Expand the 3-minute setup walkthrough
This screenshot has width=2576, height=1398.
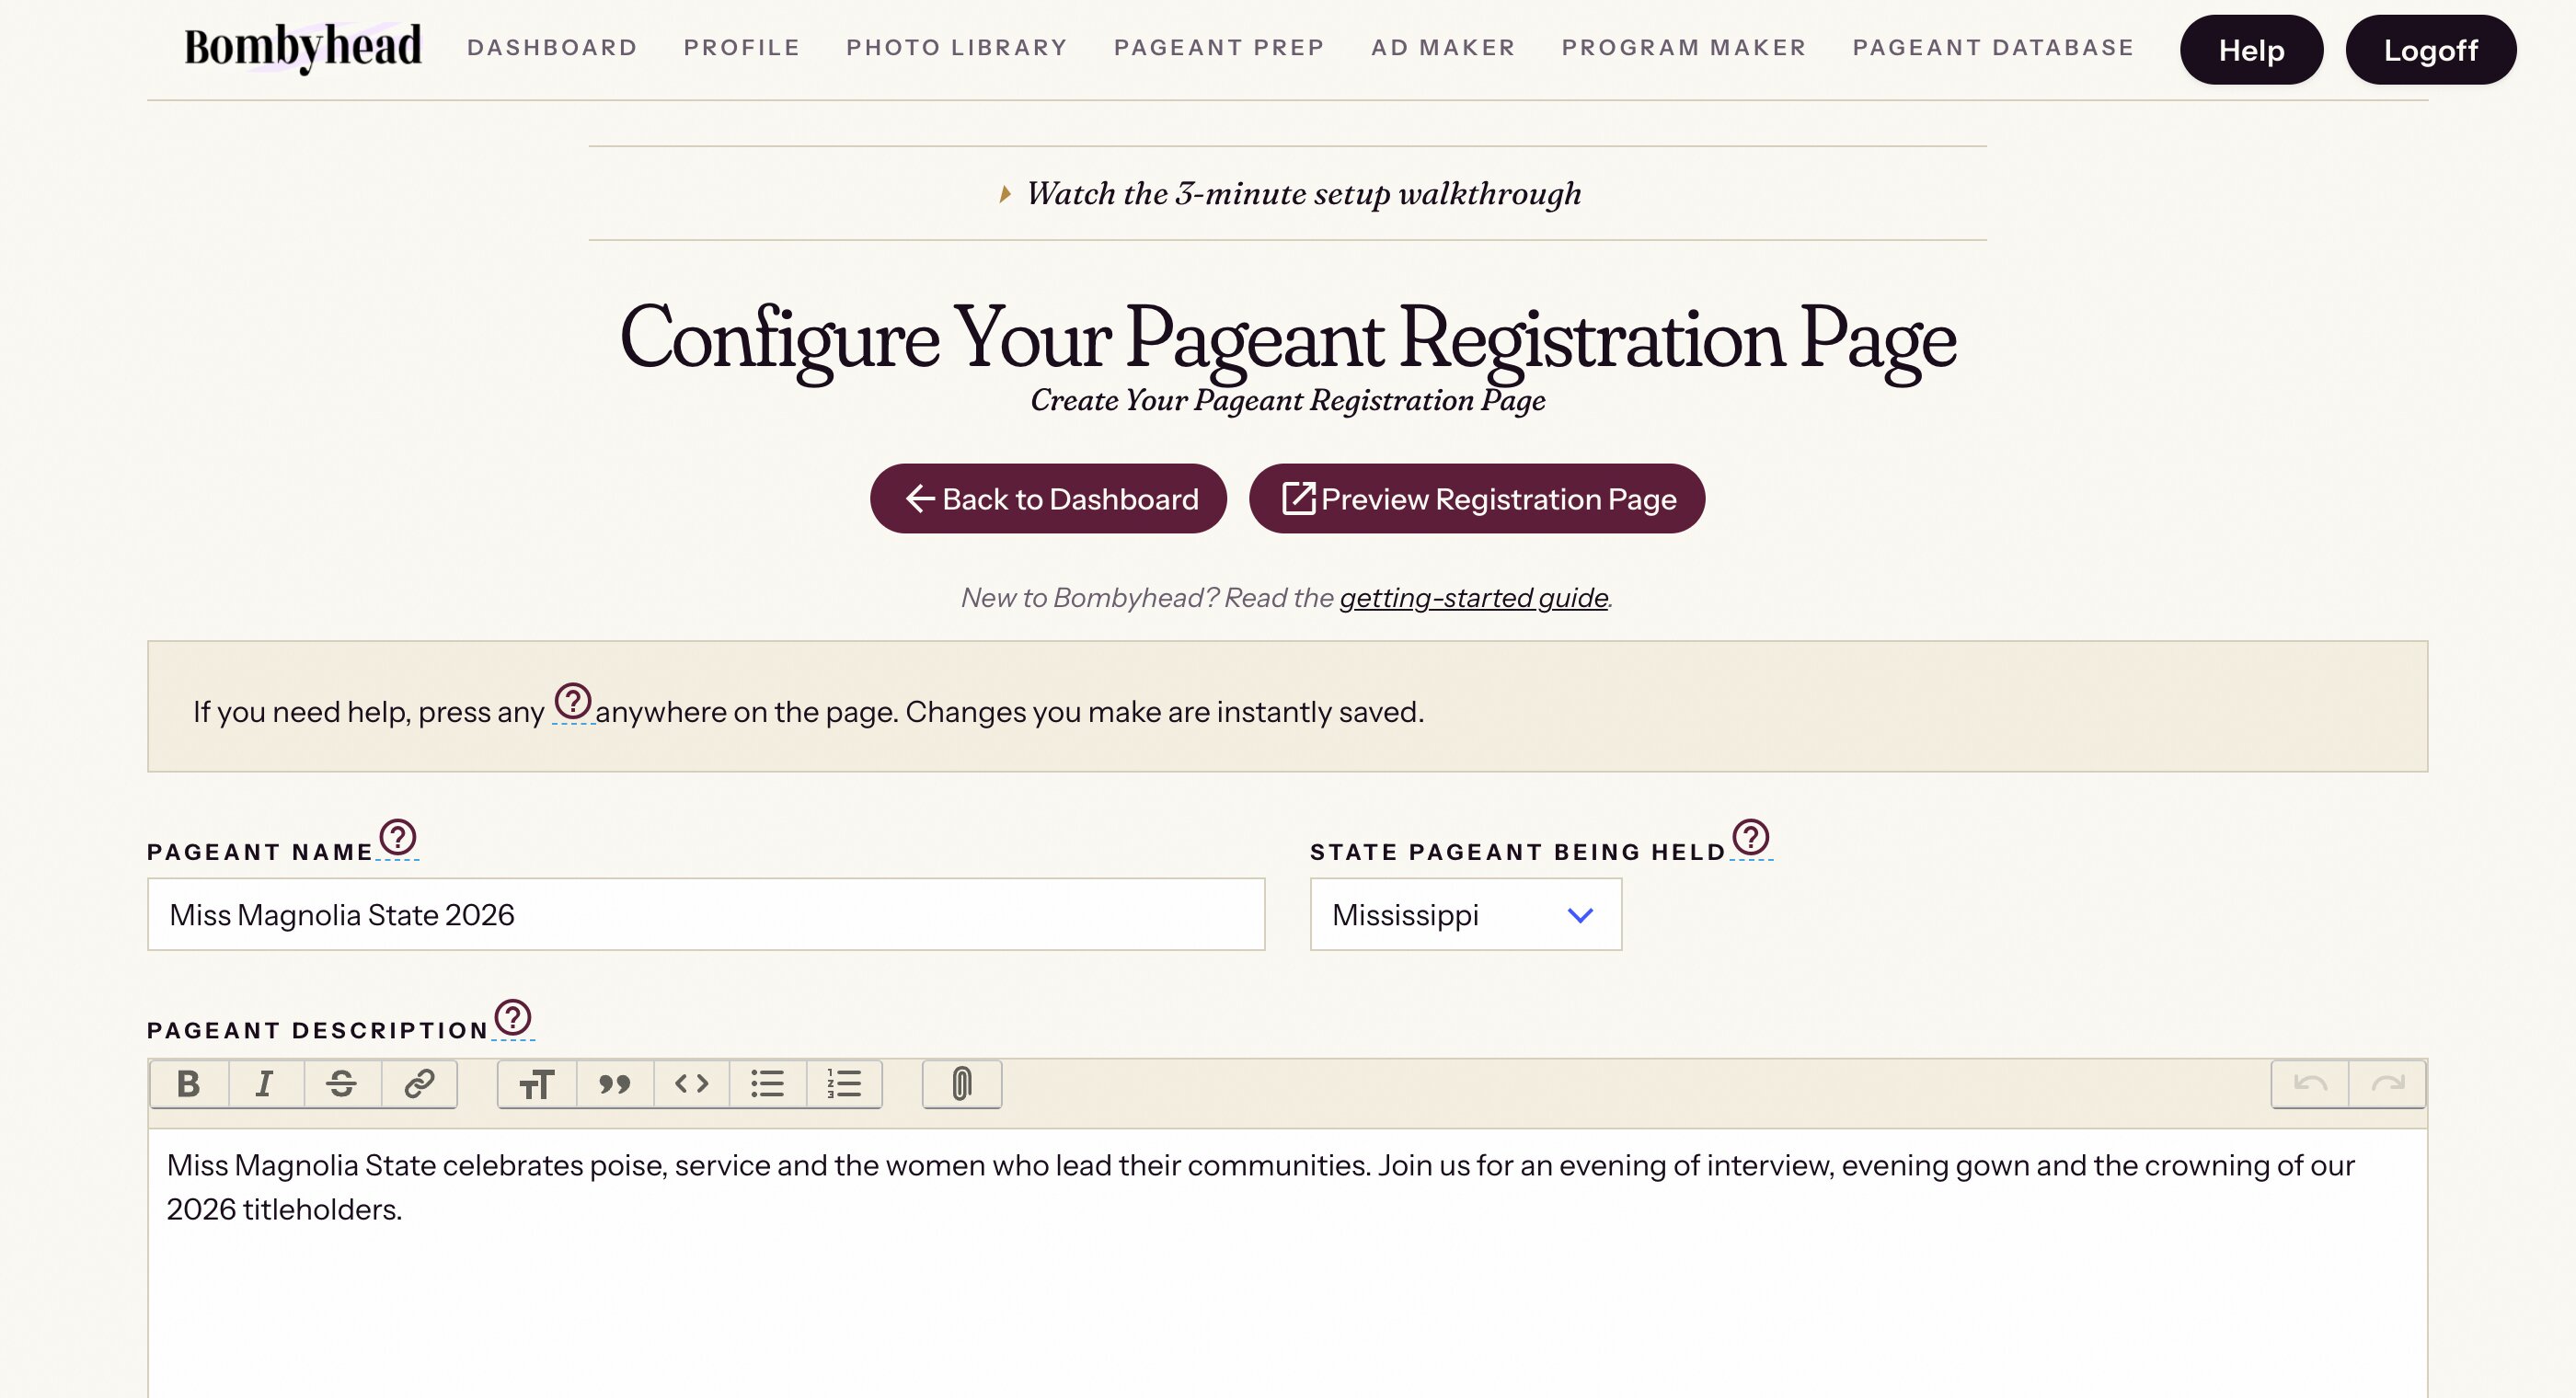pos(1289,193)
